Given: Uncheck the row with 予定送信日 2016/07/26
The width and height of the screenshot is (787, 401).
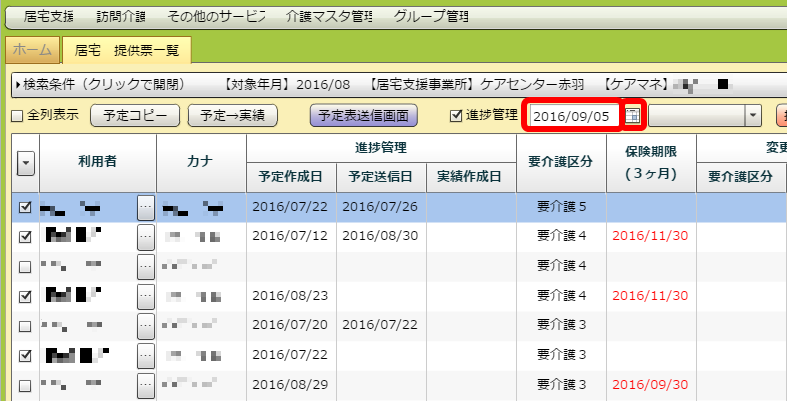Looking at the screenshot, I should pos(25,208).
